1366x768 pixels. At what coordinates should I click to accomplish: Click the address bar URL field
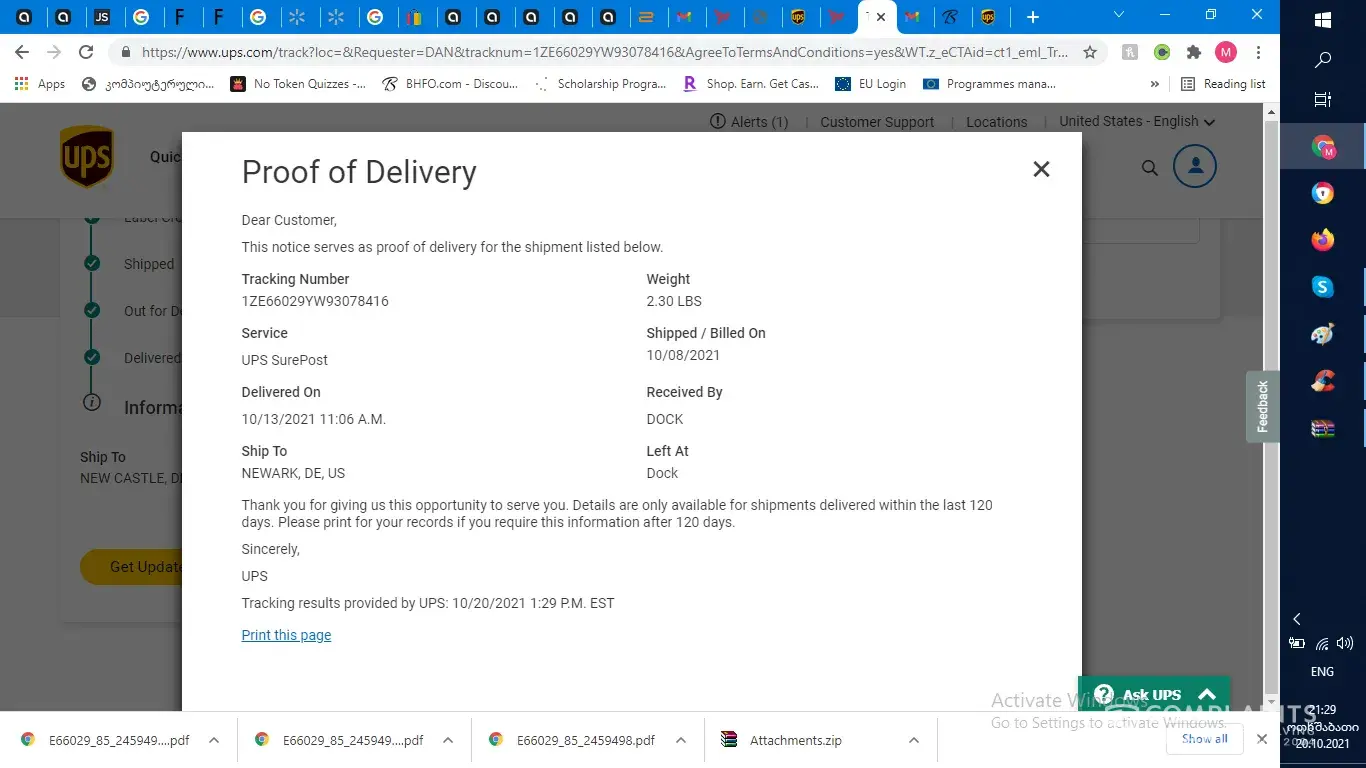pyautogui.click(x=600, y=52)
